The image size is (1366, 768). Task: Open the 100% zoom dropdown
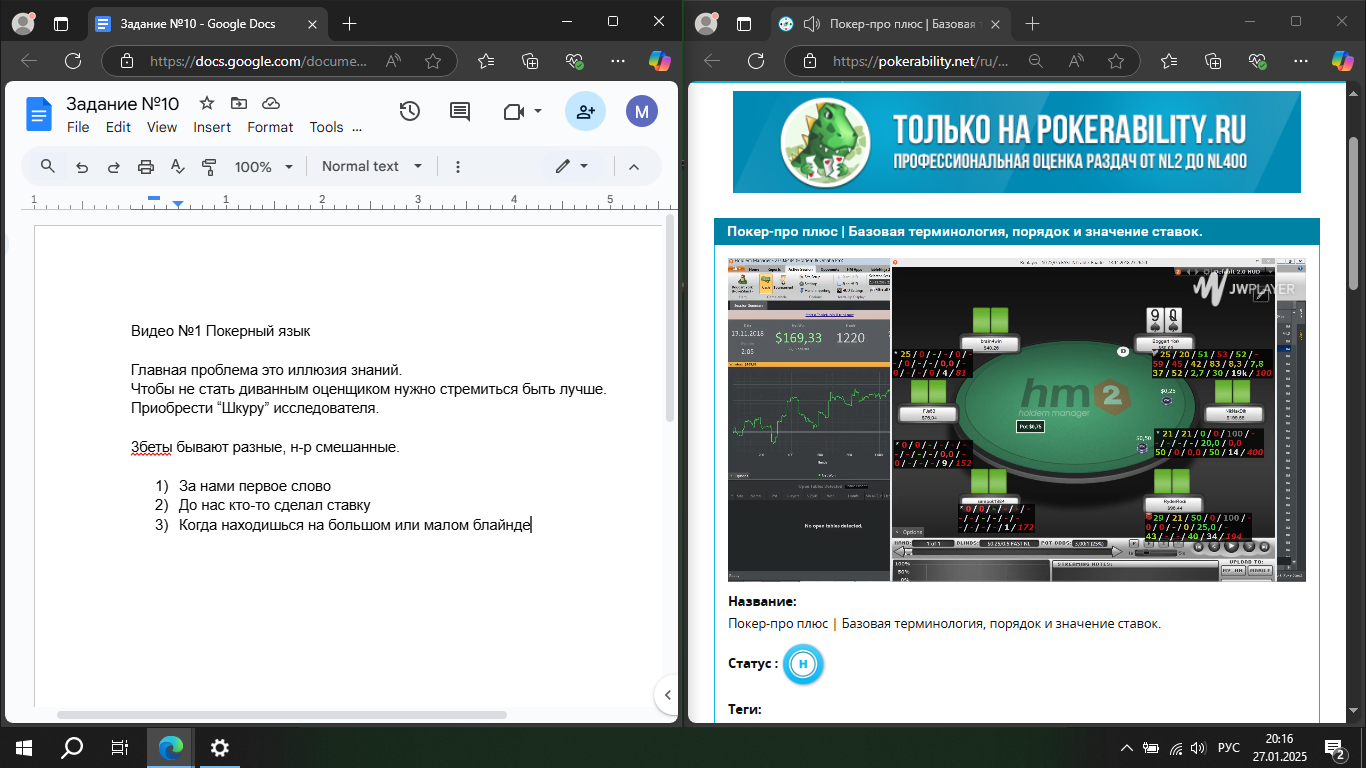point(263,167)
